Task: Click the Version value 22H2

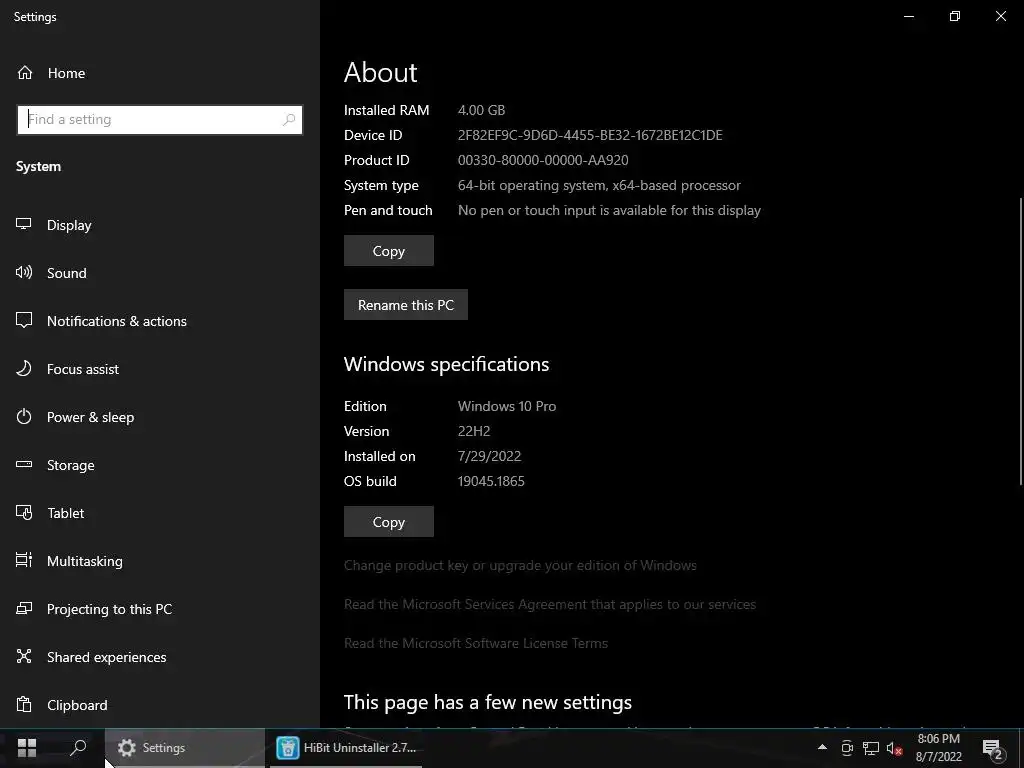Action: click(474, 432)
